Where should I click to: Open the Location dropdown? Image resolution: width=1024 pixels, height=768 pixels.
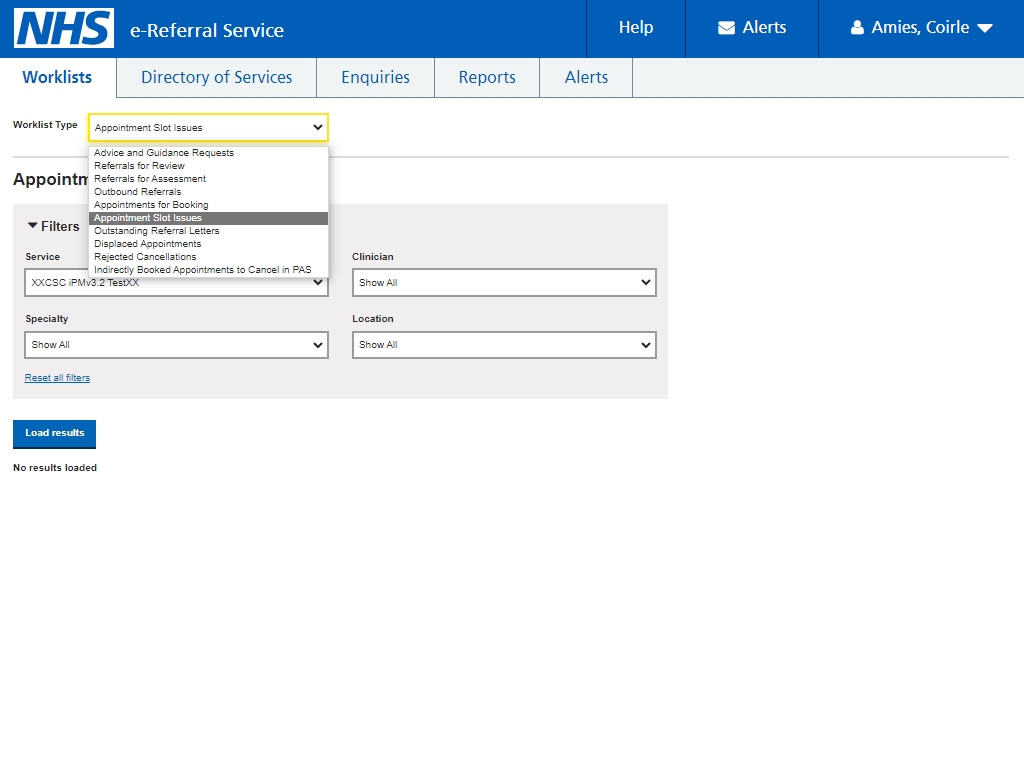pyautogui.click(x=504, y=345)
